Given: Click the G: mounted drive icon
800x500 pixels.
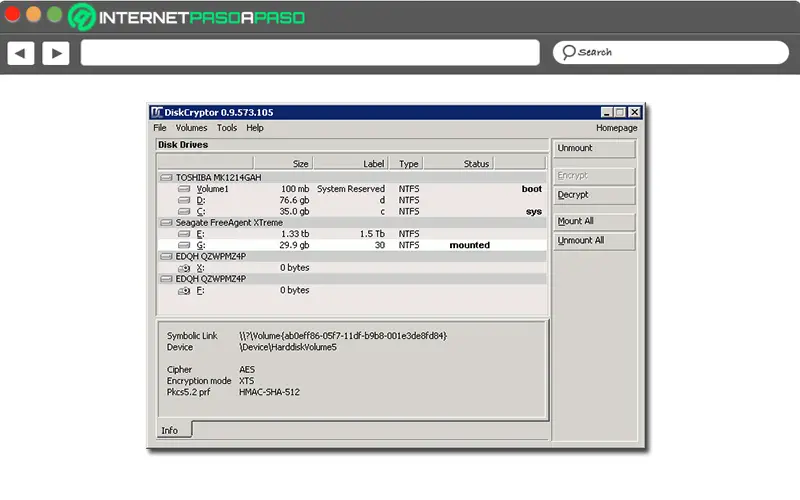Looking at the screenshot, I should pos(184,245).
